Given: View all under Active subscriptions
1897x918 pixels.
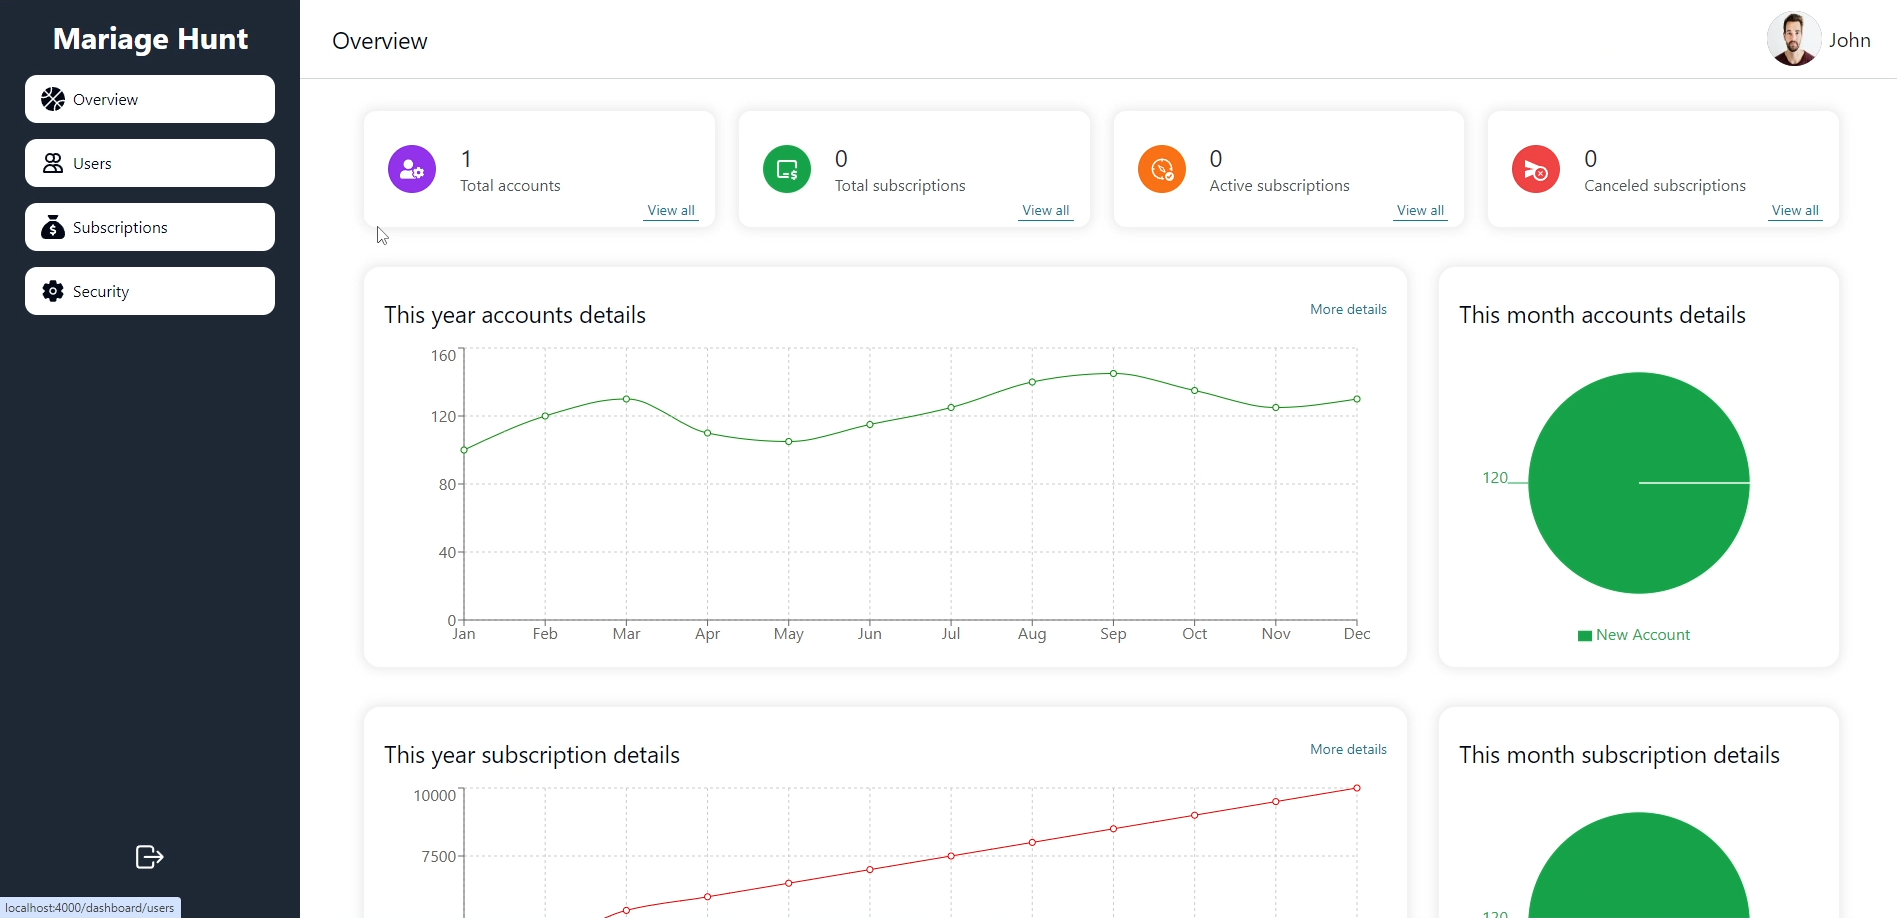Looking at the screenshot, I should coord(1421,210).
